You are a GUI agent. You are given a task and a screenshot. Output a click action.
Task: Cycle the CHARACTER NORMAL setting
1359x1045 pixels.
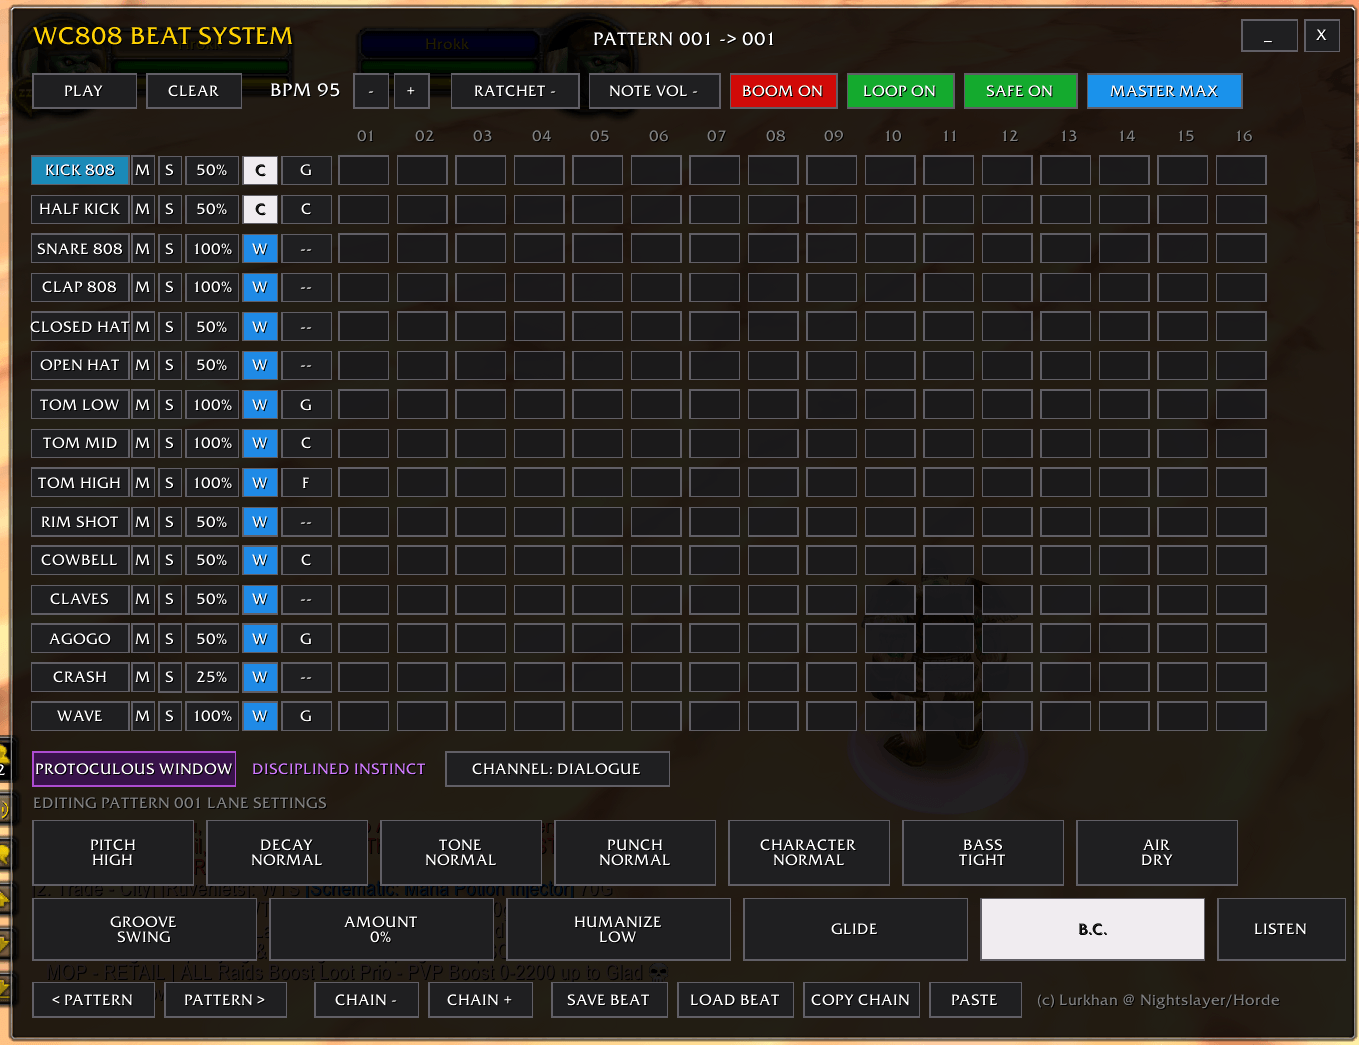[x=809, y=853]
